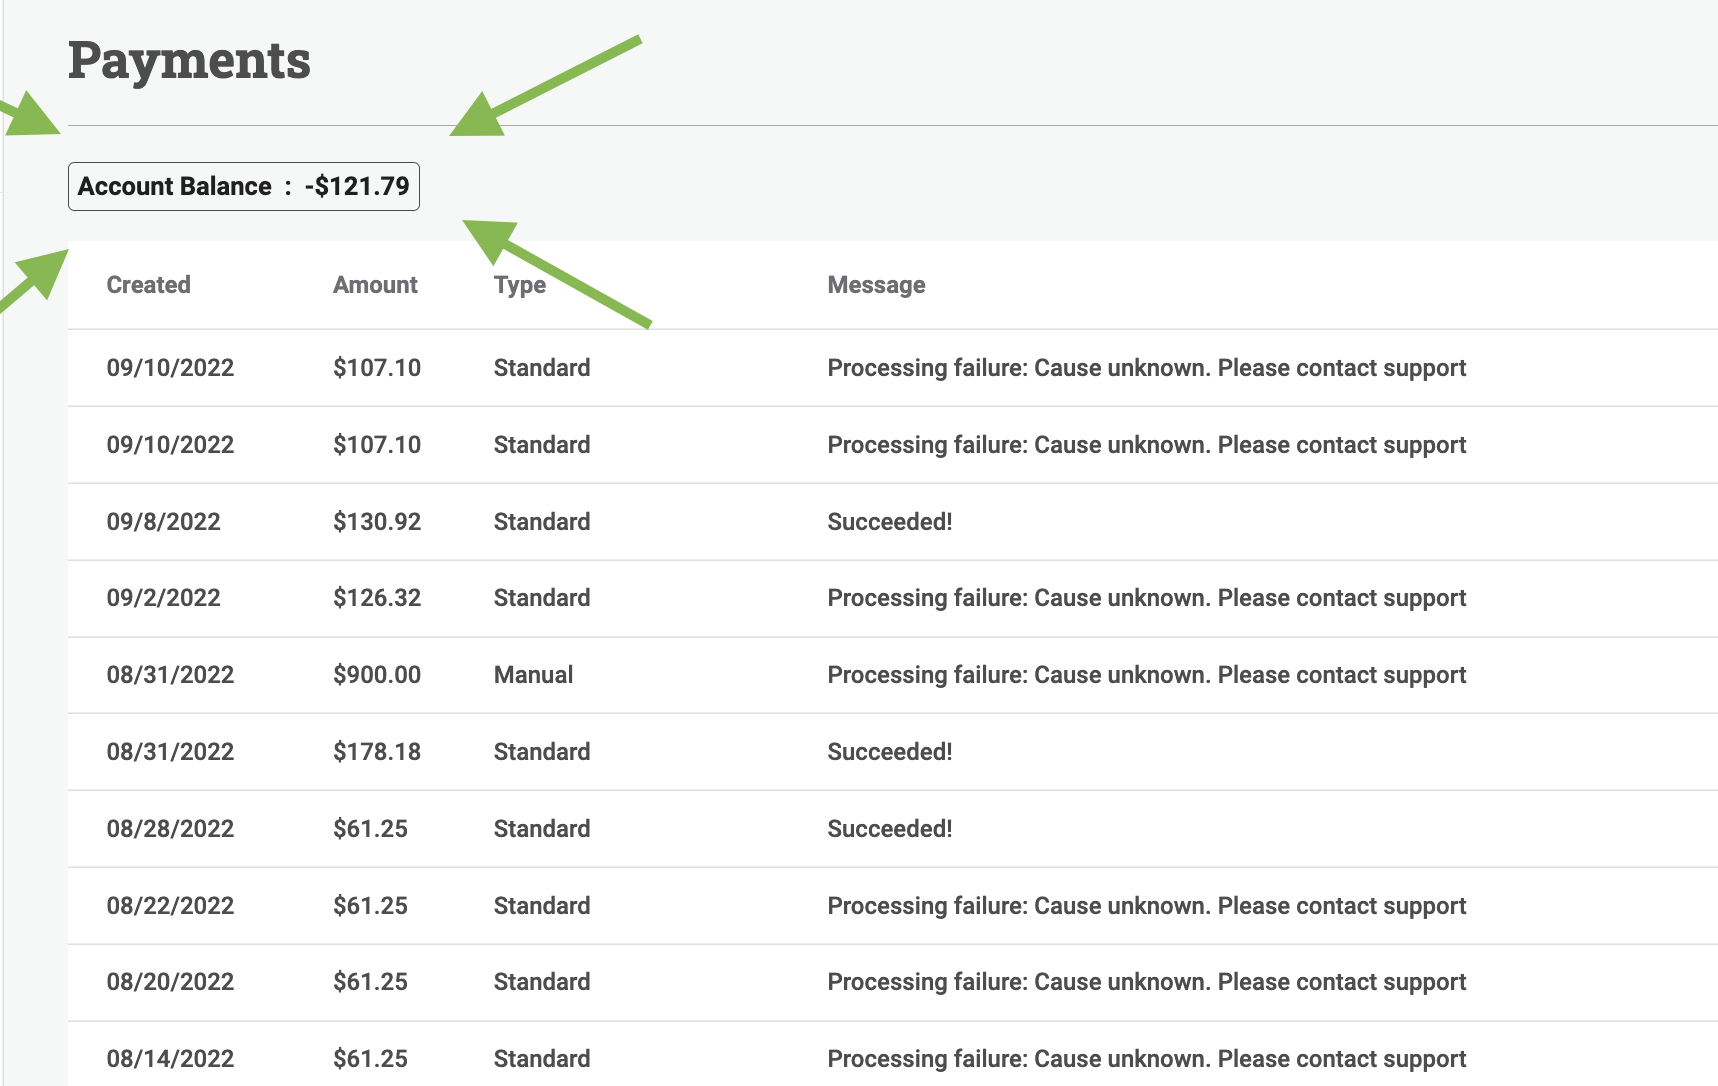
Task: Click the $178.18 payment amount
Action: click(x=377, y=752)
